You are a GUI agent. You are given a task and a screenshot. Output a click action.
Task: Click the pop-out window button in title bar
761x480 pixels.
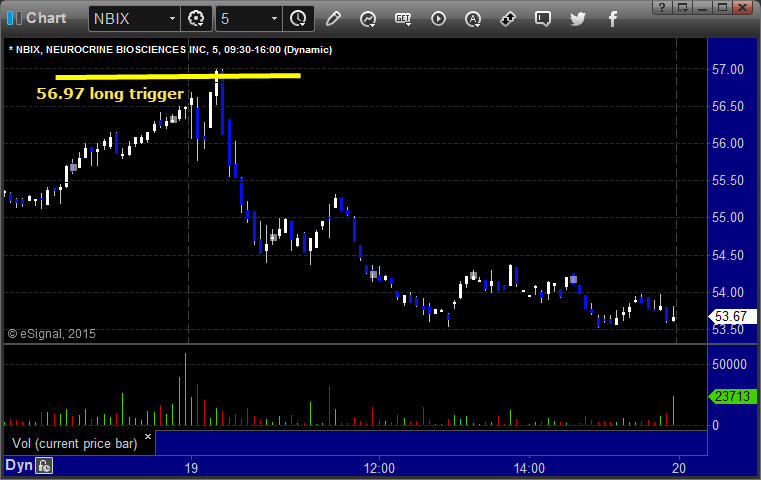pos(682,7)
